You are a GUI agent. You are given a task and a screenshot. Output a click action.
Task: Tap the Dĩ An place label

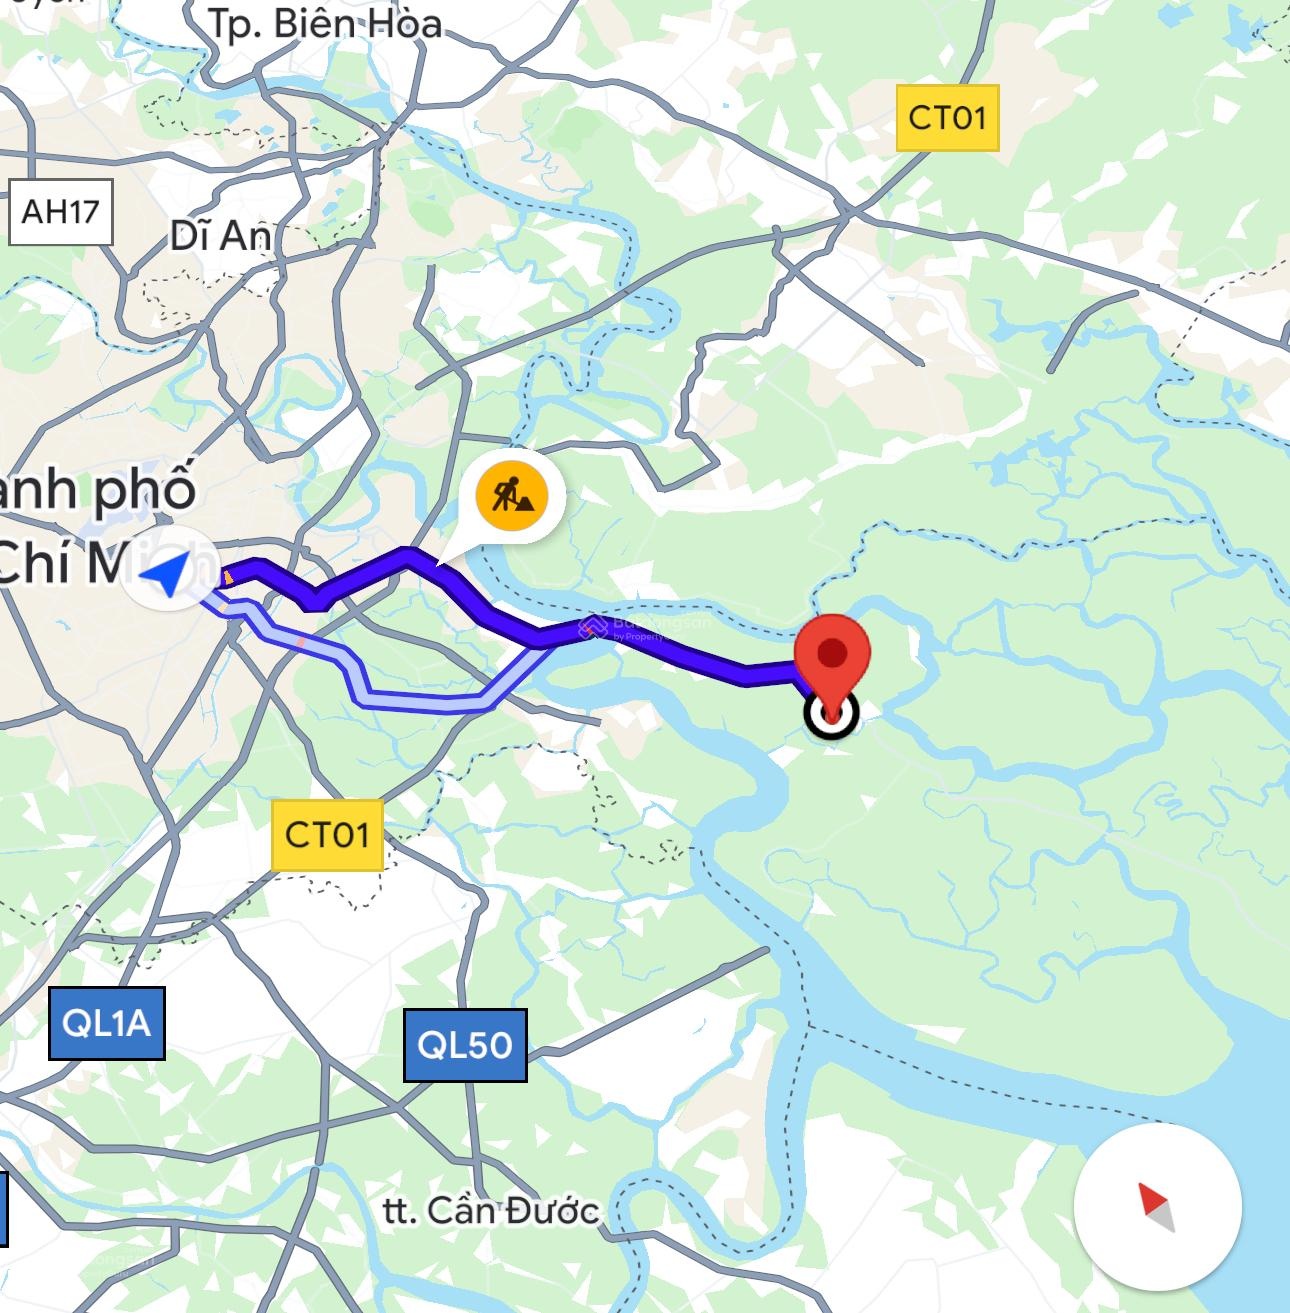click(x=220, y=236)
